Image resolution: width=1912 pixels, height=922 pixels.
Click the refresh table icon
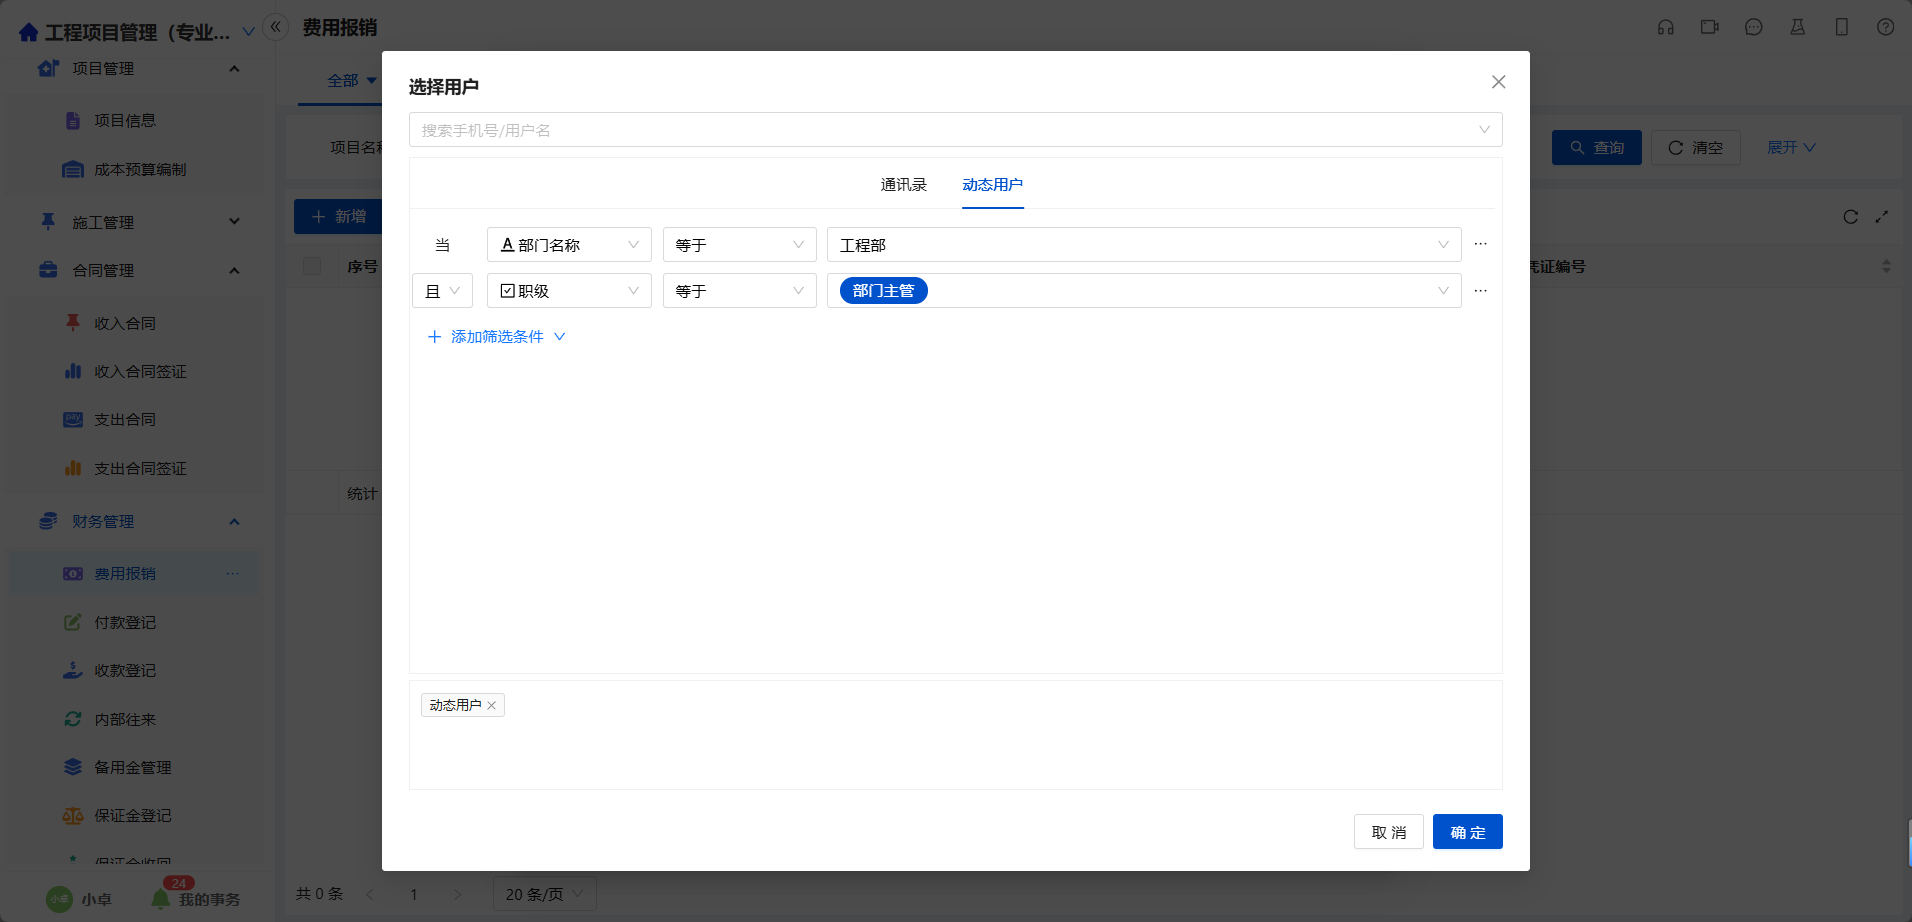pos(1850,217)
